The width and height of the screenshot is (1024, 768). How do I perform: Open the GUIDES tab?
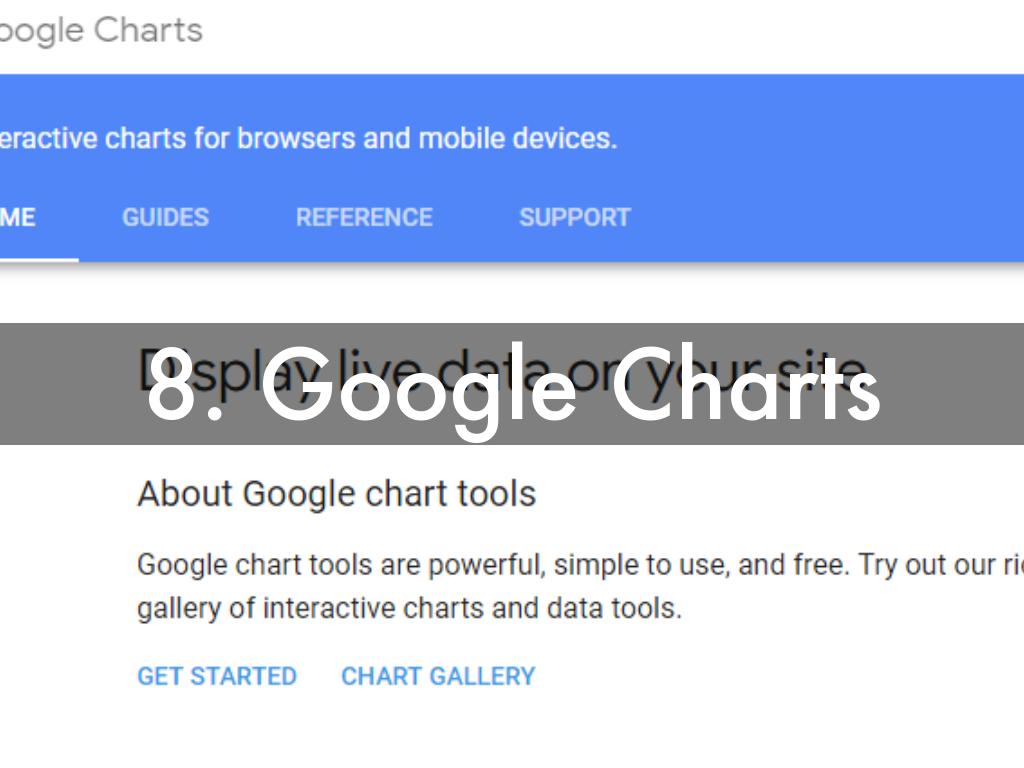pos(165,218)
